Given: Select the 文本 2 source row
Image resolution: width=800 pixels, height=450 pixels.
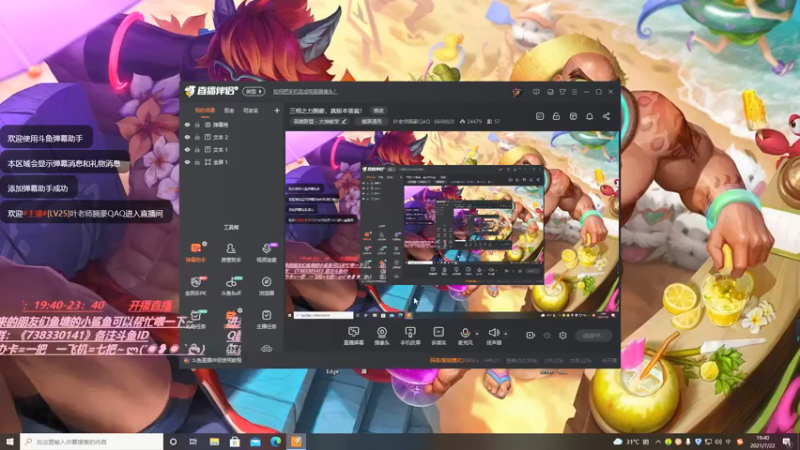Looking at the screenshot, I should pos(232,137).
